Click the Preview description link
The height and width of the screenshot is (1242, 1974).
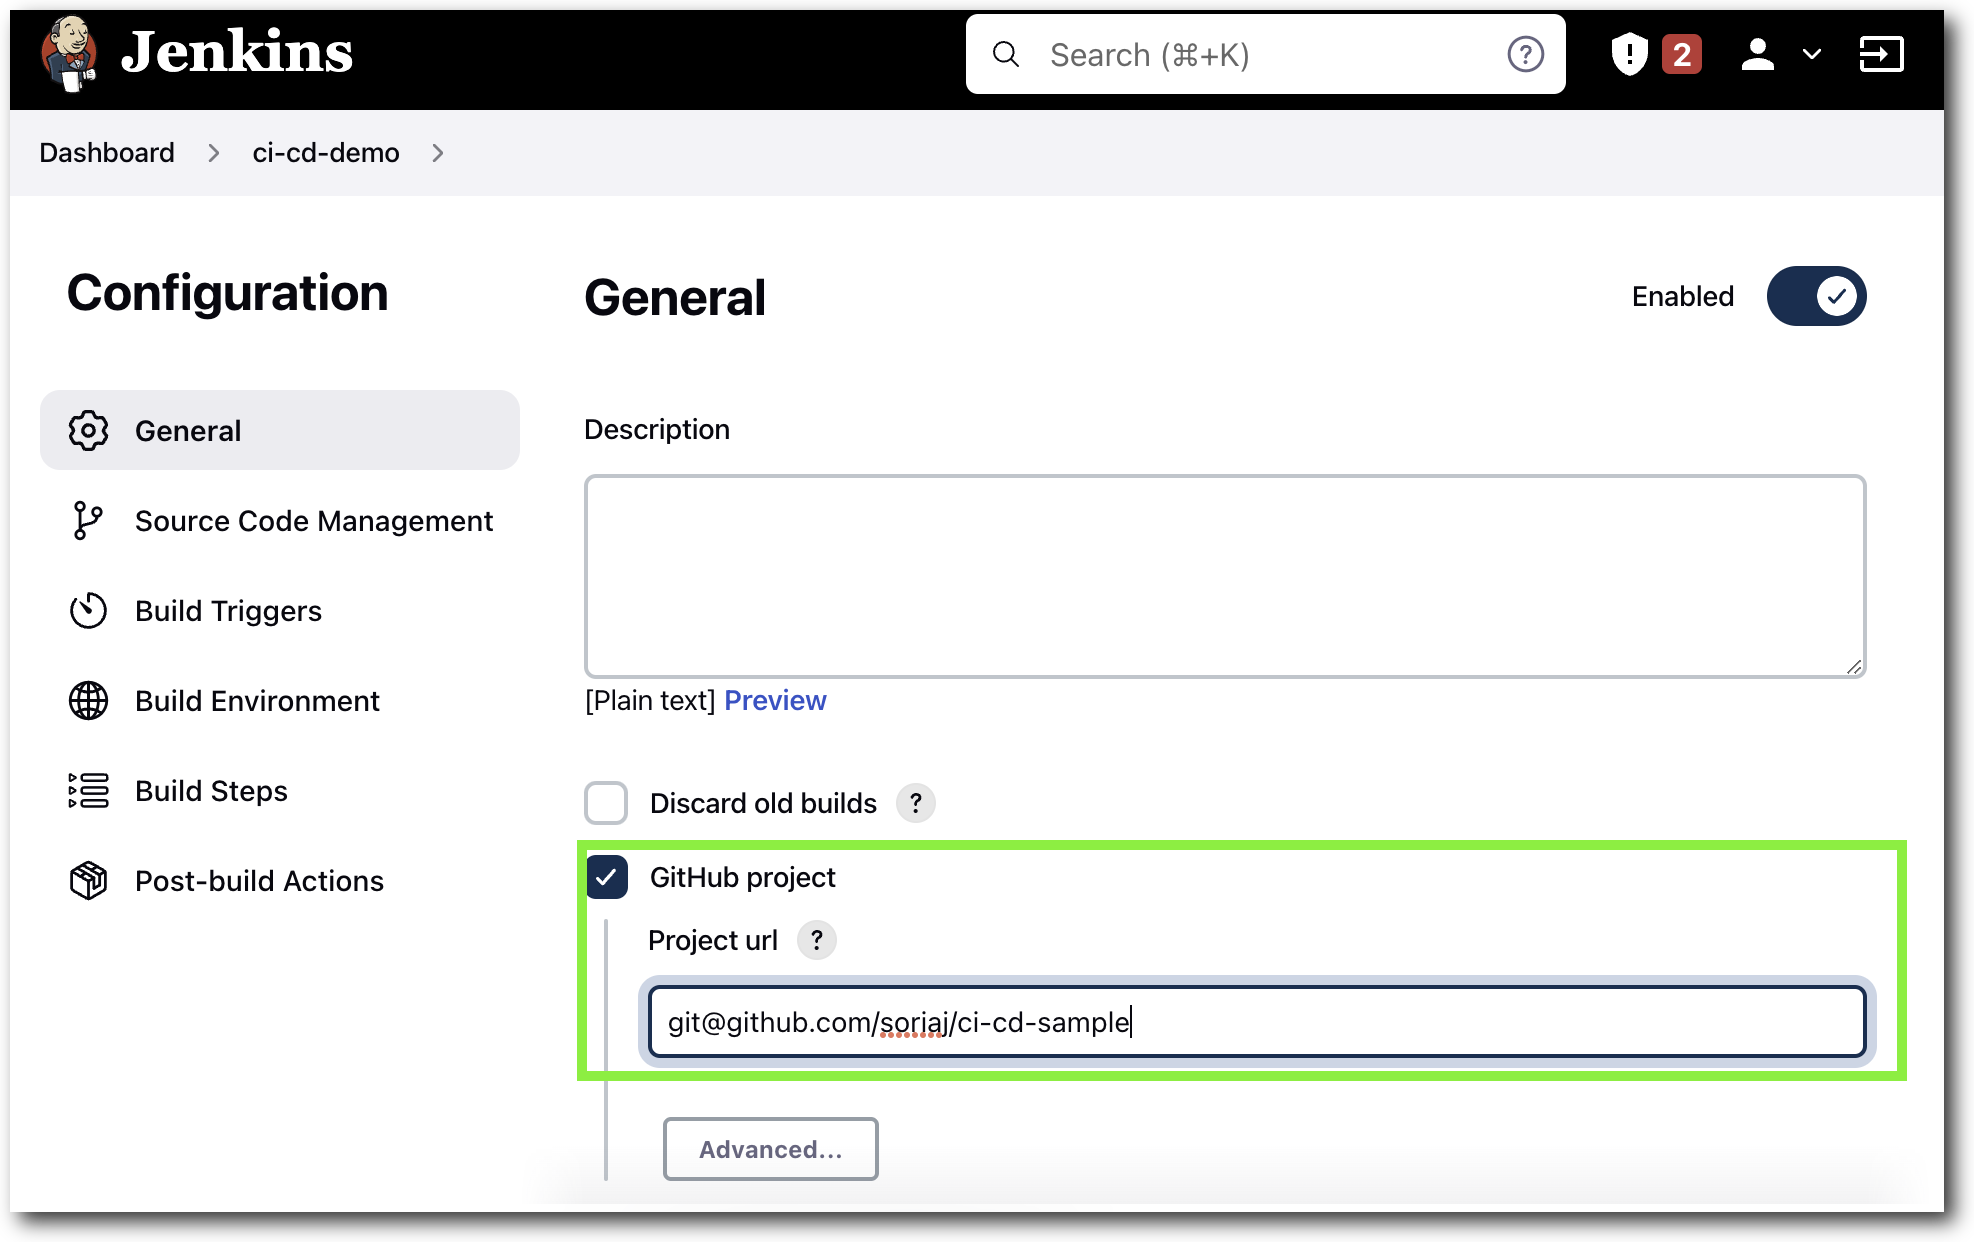(774, 700)
